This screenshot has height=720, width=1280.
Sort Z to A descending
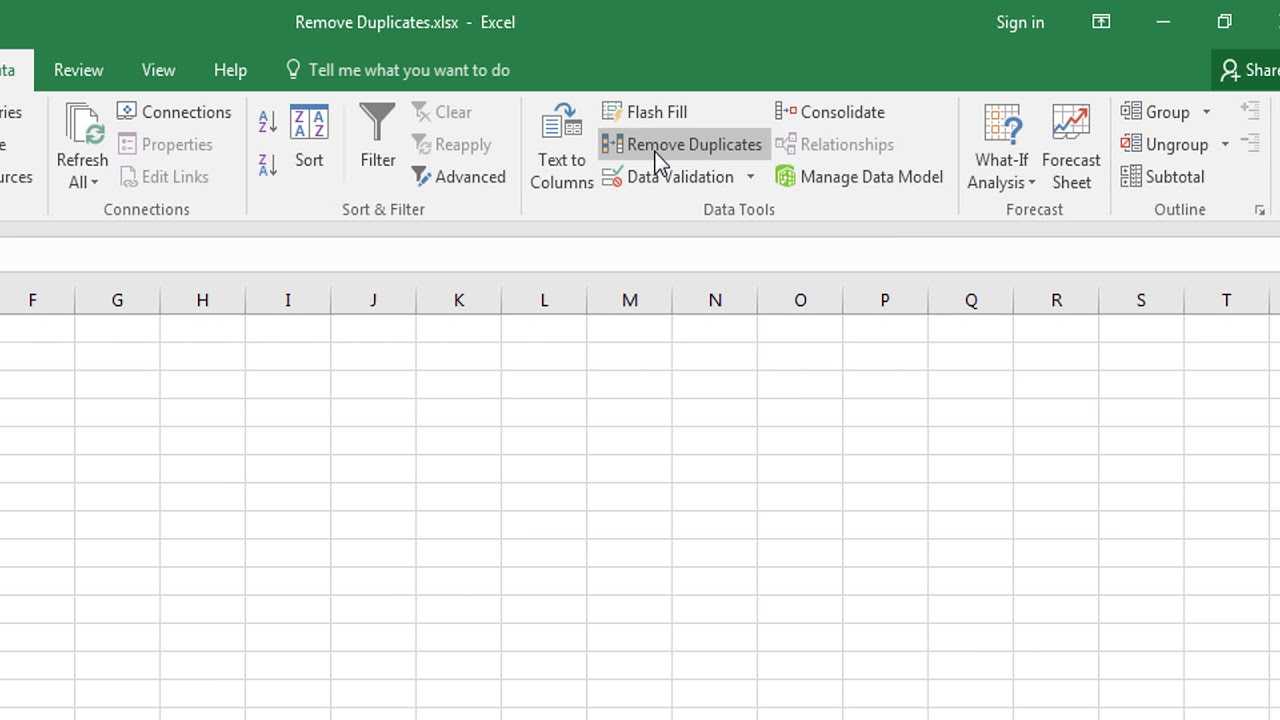[x=267, y=165]
